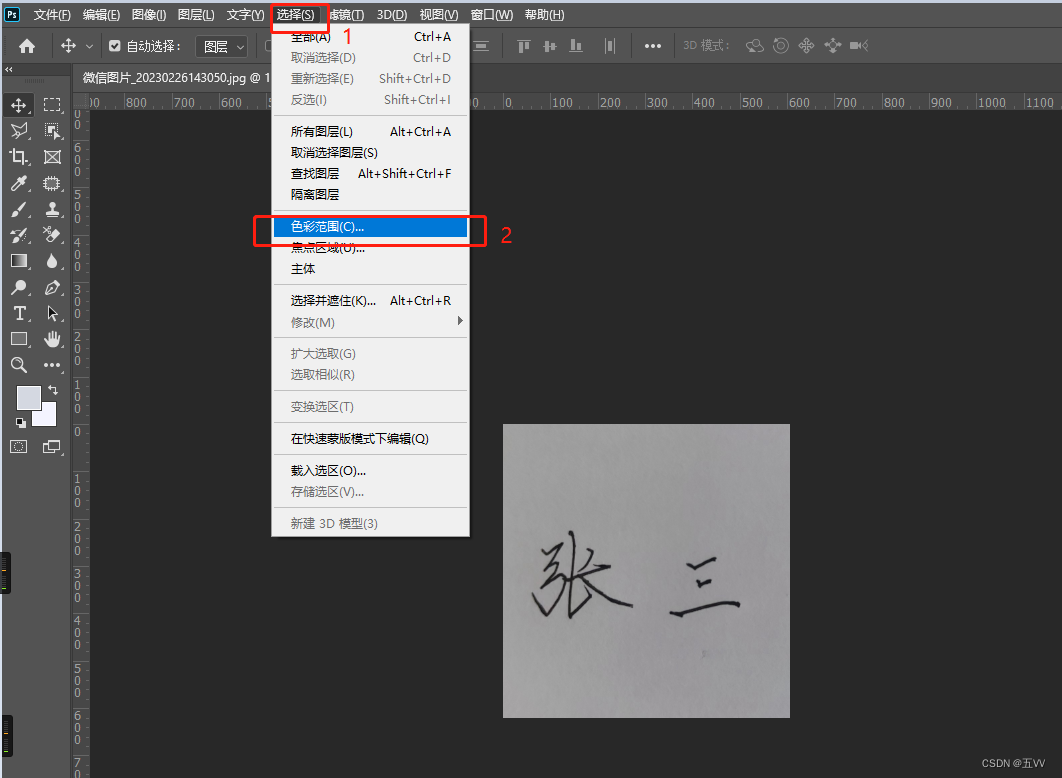Open the 窗口(W) menu
Screen dimensions: 1062x778
[x=492, y=14]
